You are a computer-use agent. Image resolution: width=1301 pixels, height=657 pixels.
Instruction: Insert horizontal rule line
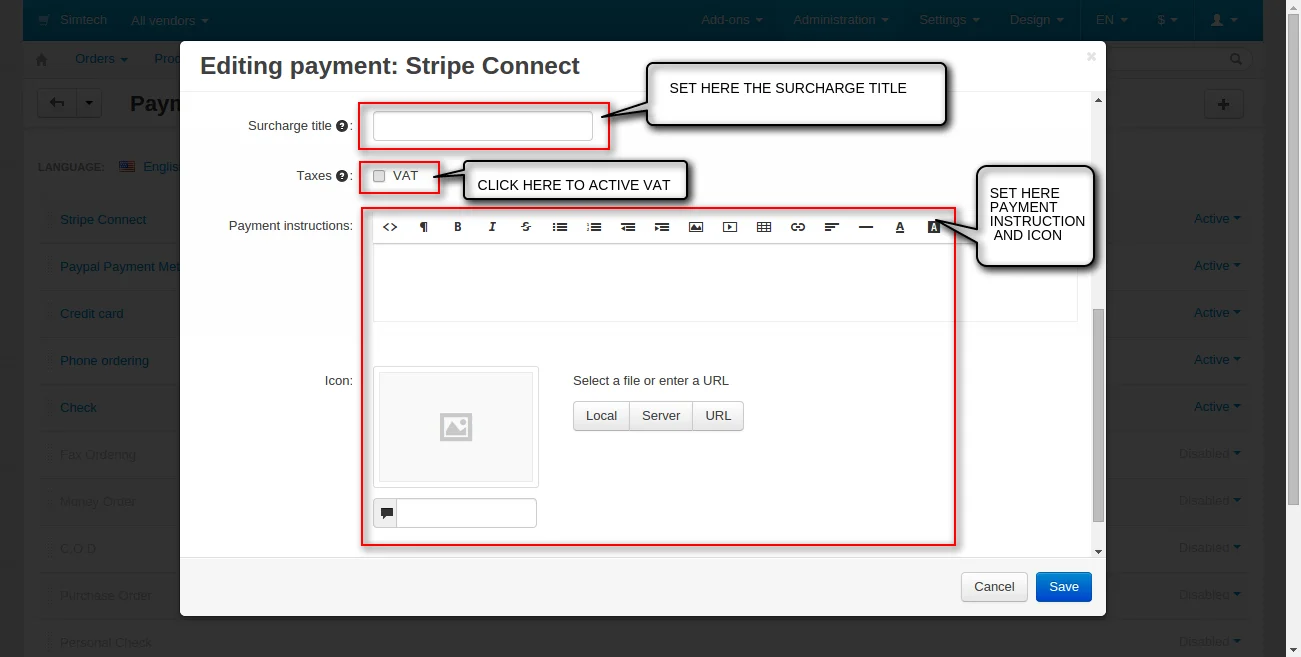click(866, 227)
